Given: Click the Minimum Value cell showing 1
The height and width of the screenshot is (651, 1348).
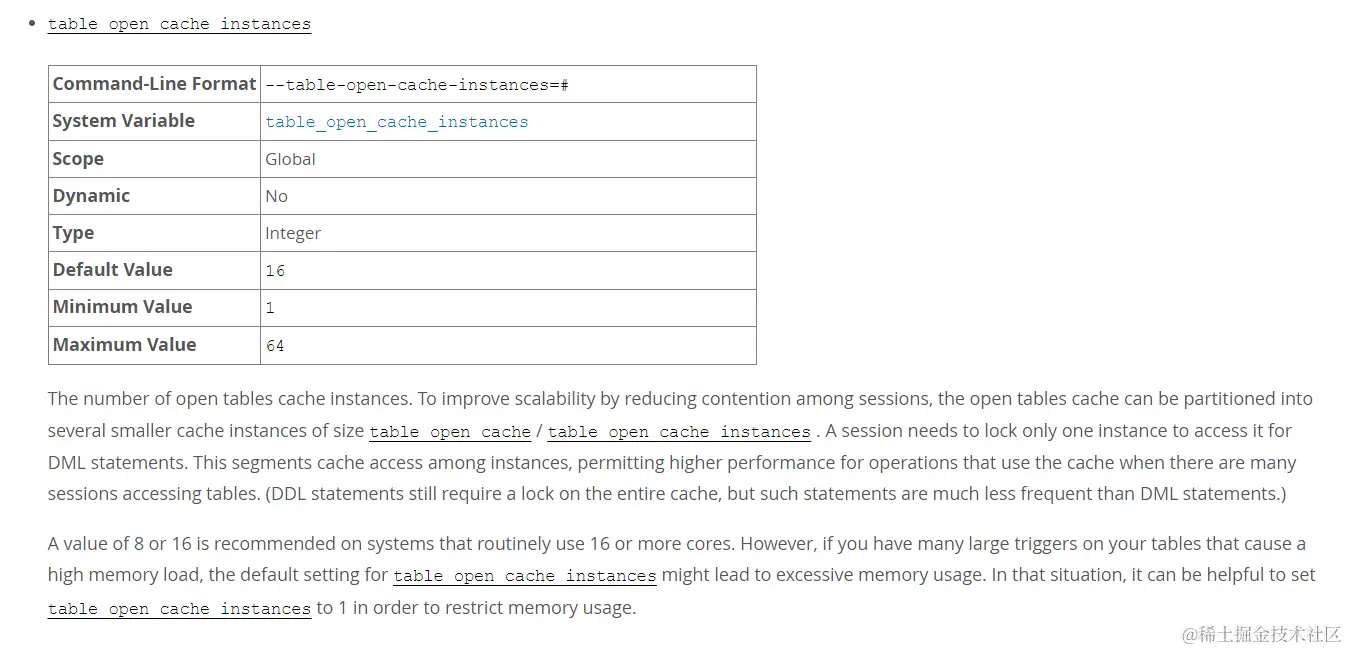Looking at the screenshot, I should point(508,308).
